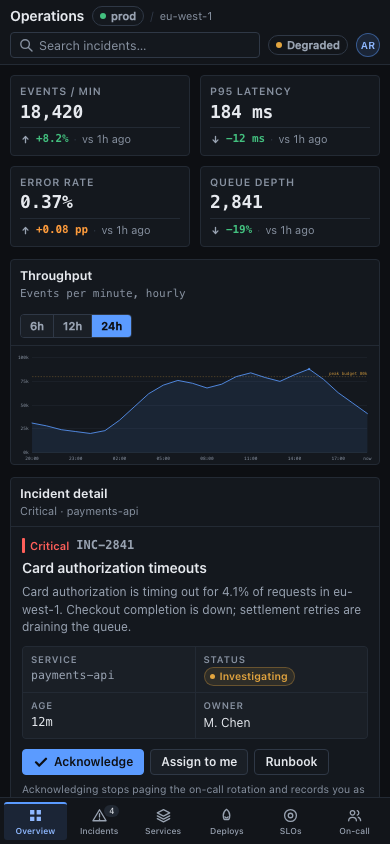Click the −19% queue depth change
Viewport: 390px width, 844px height.
pos(239,230)
